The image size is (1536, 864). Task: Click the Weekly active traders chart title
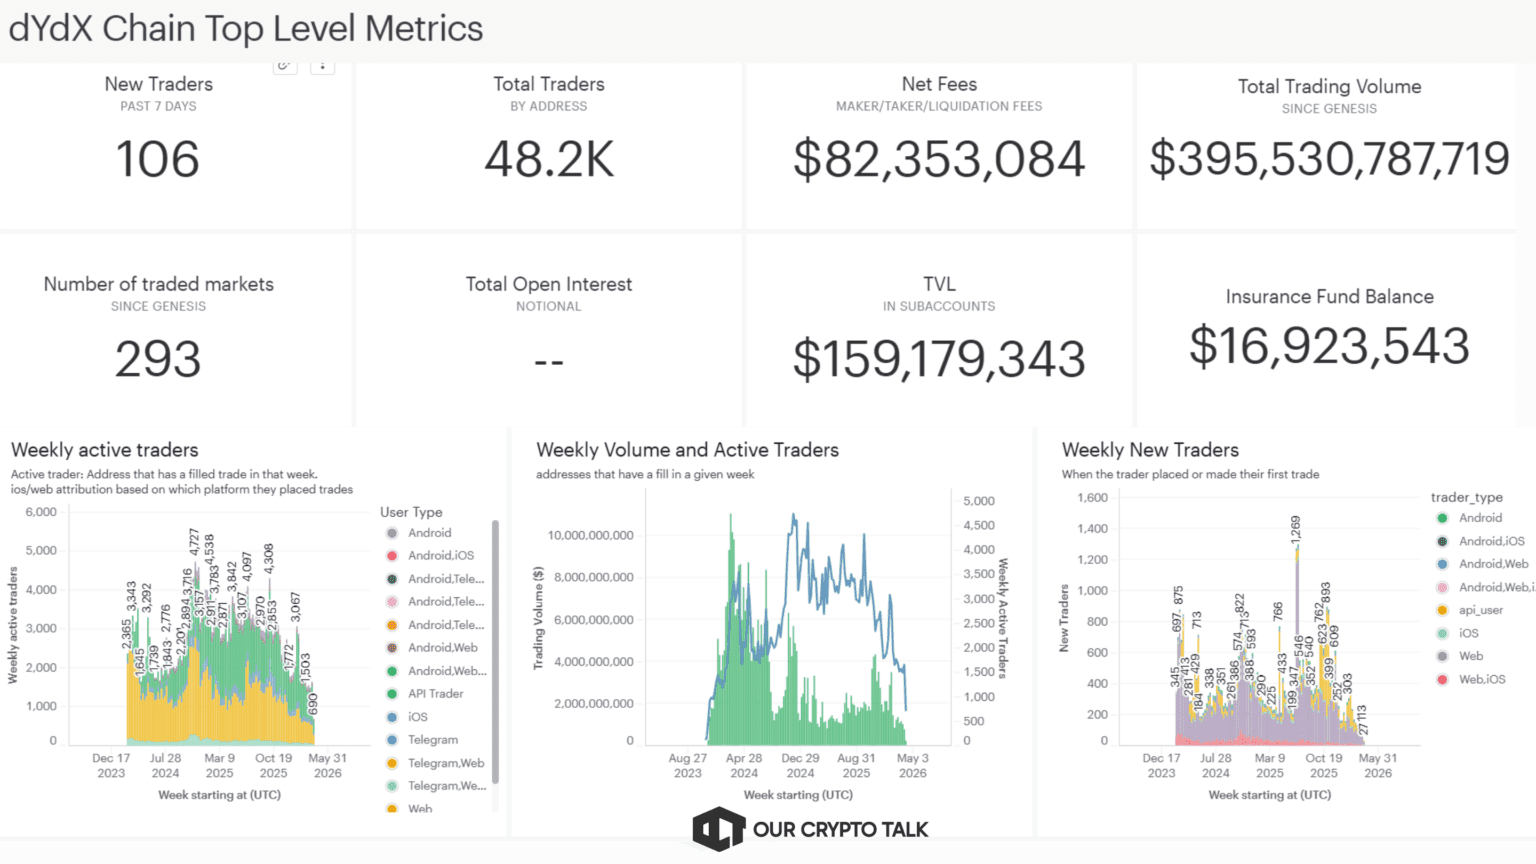click(x=105, y=450)
